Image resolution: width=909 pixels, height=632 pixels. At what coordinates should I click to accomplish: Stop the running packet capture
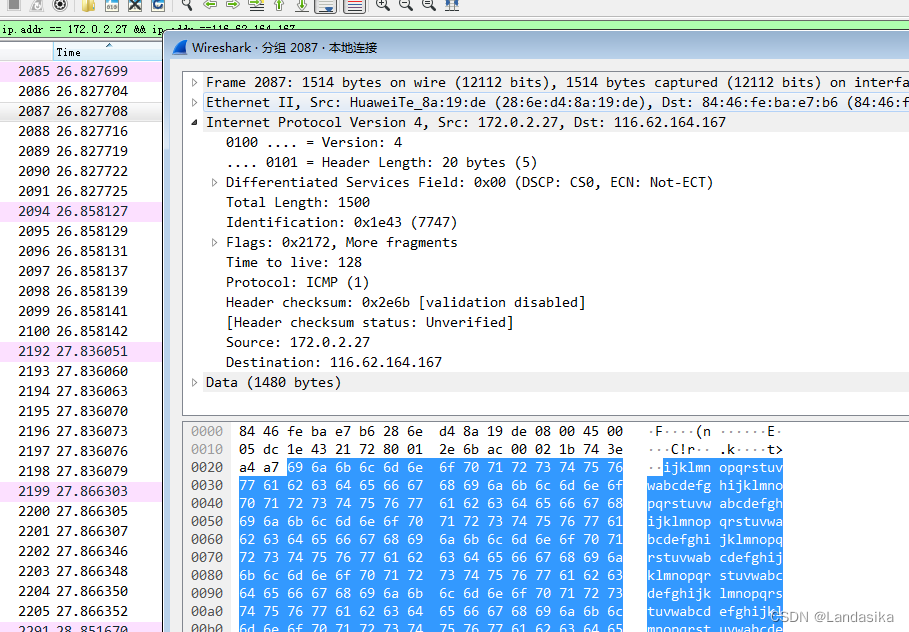click(14, 5)
